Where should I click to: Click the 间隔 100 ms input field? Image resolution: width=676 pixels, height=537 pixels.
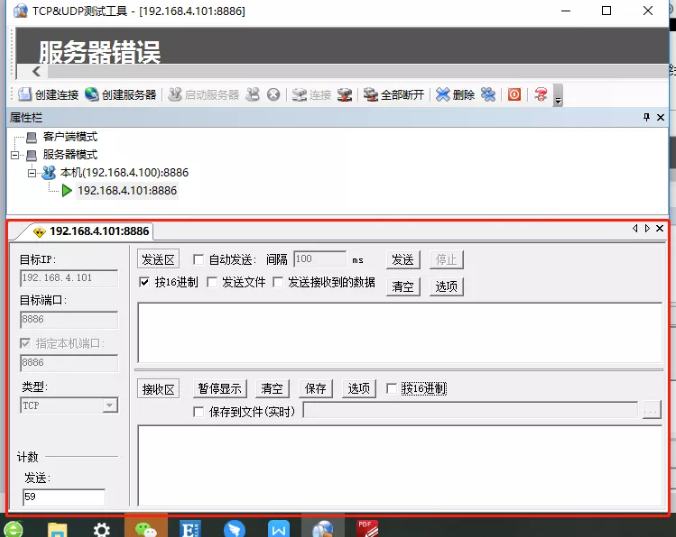[319, 259]
